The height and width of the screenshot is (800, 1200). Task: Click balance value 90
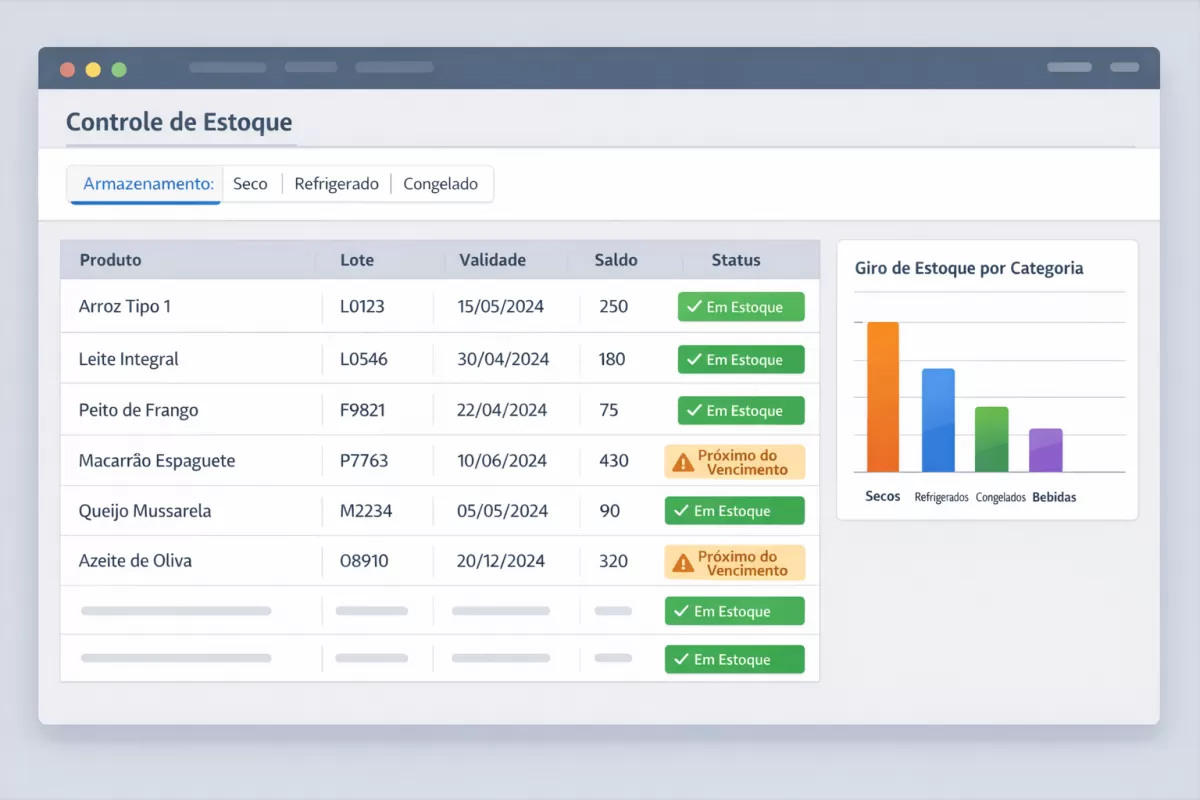coord(610,511)
